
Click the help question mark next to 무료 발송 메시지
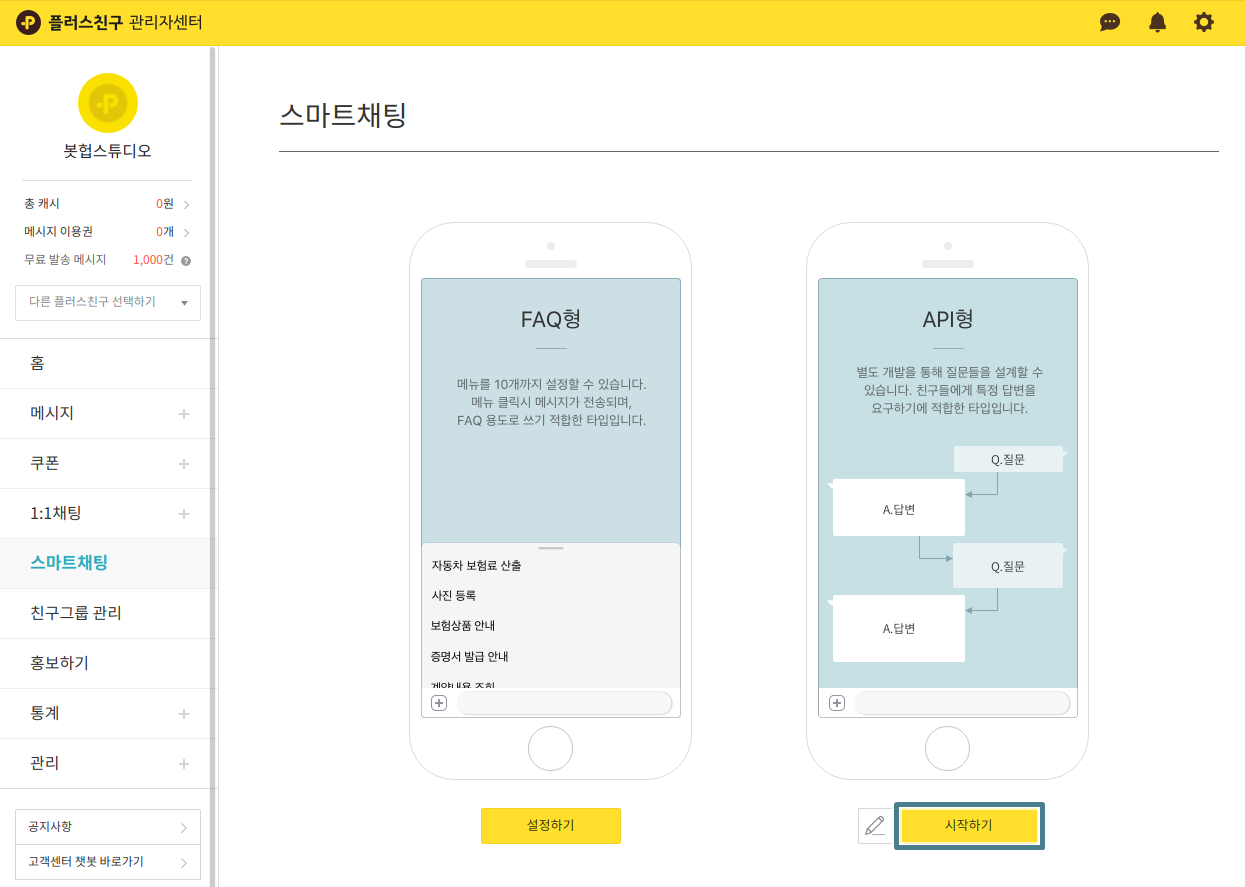coord(186,260)
